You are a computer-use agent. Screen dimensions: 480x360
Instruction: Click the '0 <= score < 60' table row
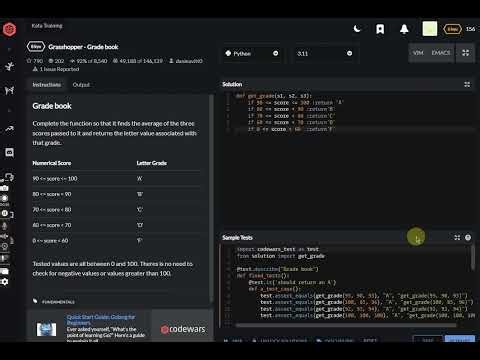(117, 241)
